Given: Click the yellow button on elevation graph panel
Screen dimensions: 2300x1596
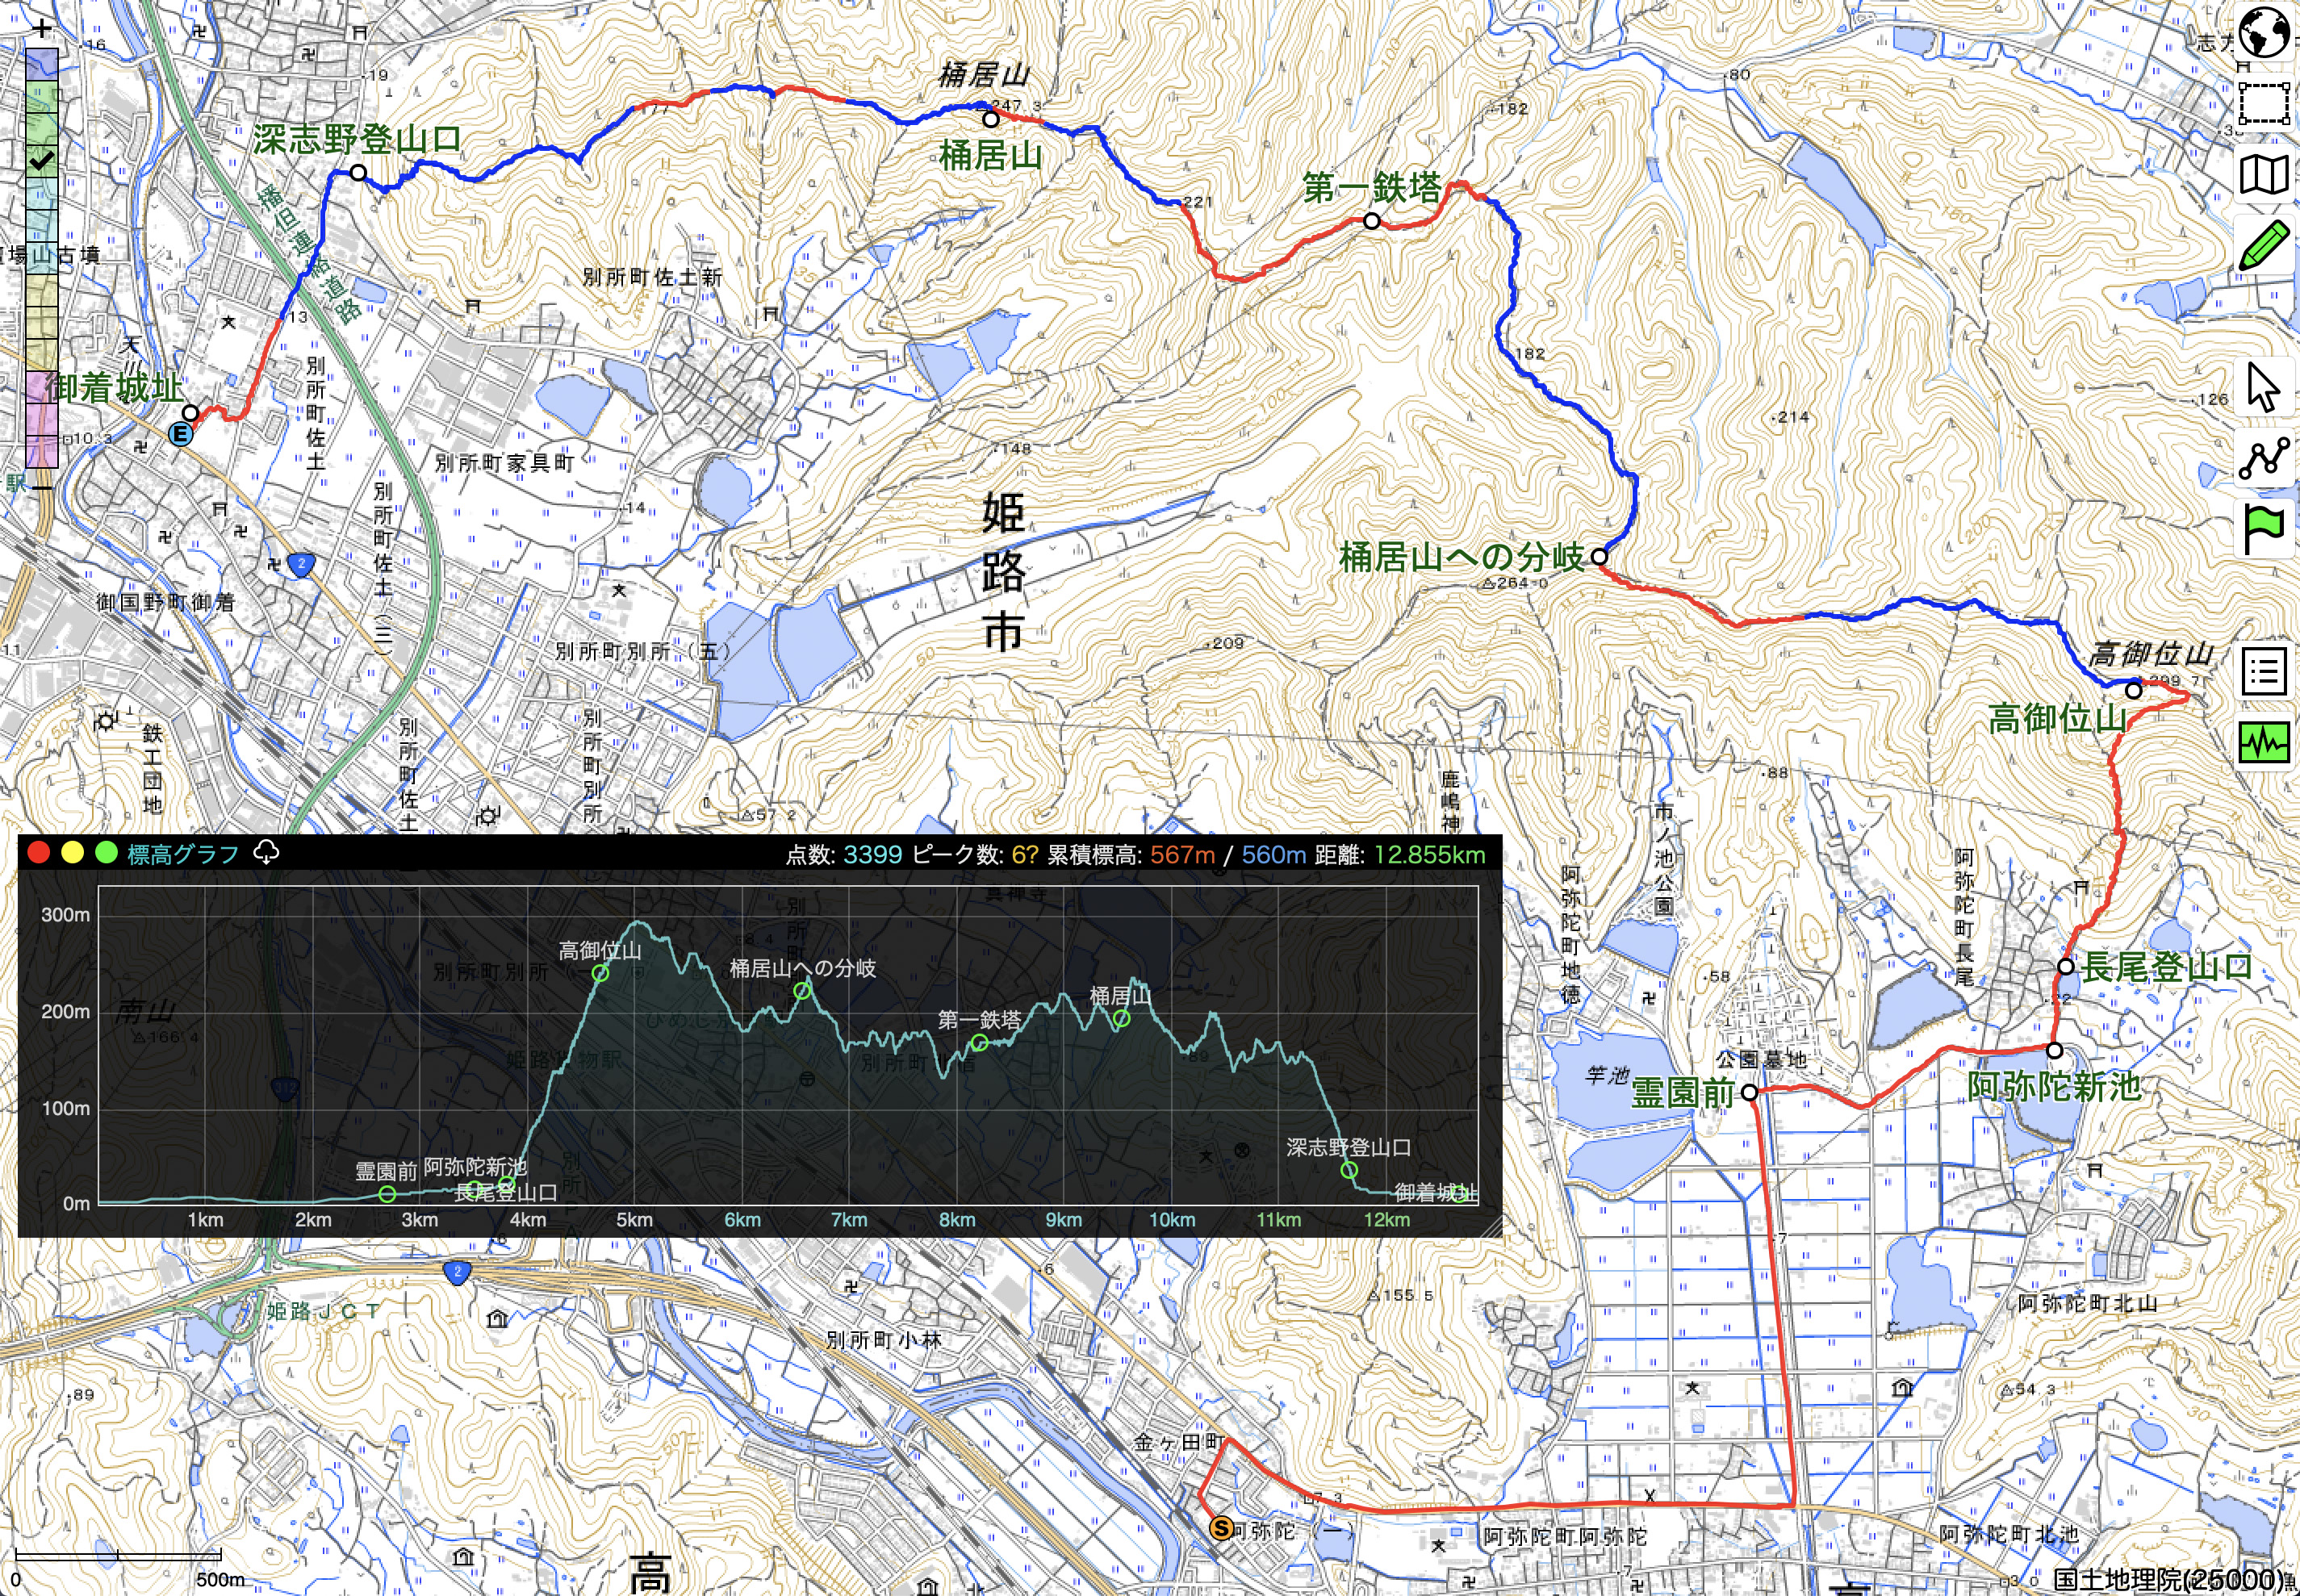Looking at the screenshot, I should click(72, 853).
